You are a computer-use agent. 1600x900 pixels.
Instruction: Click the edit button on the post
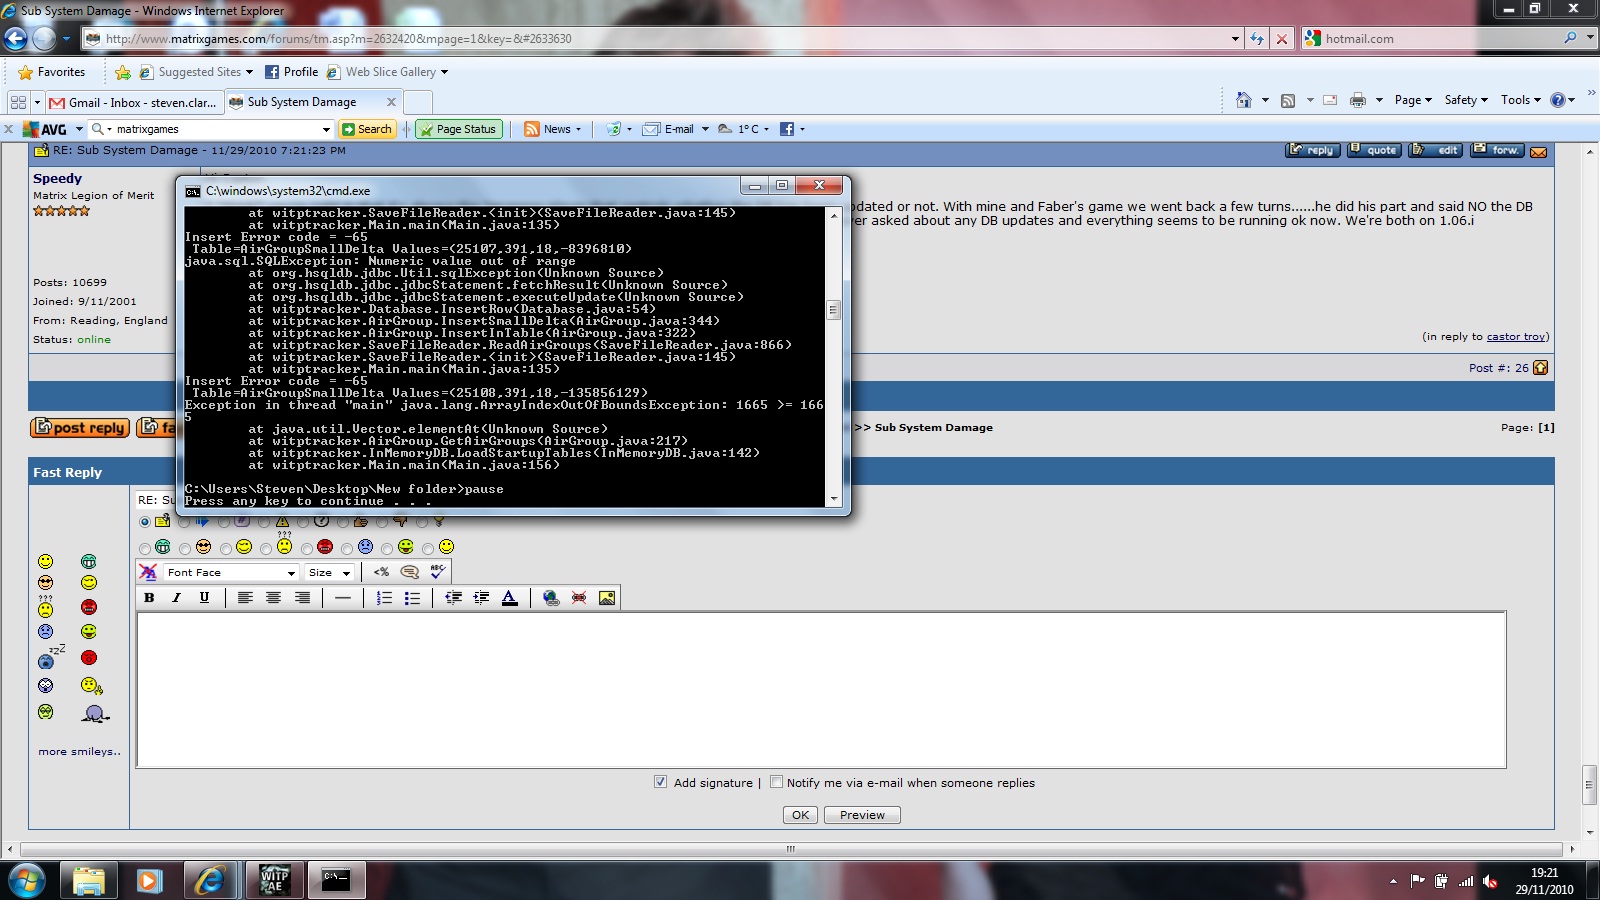(1436, 150)
